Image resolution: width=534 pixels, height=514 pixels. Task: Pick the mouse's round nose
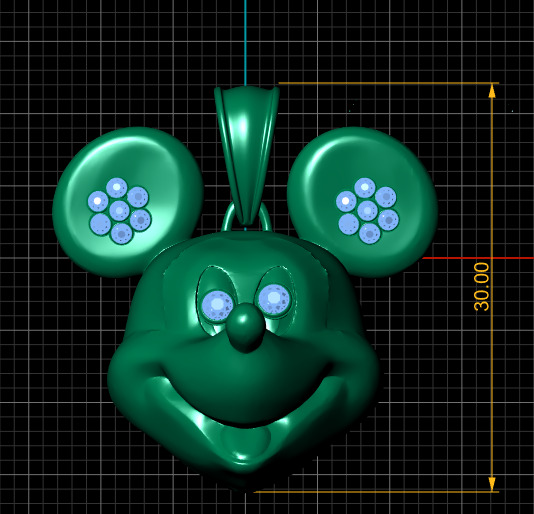tap(246, 328)
